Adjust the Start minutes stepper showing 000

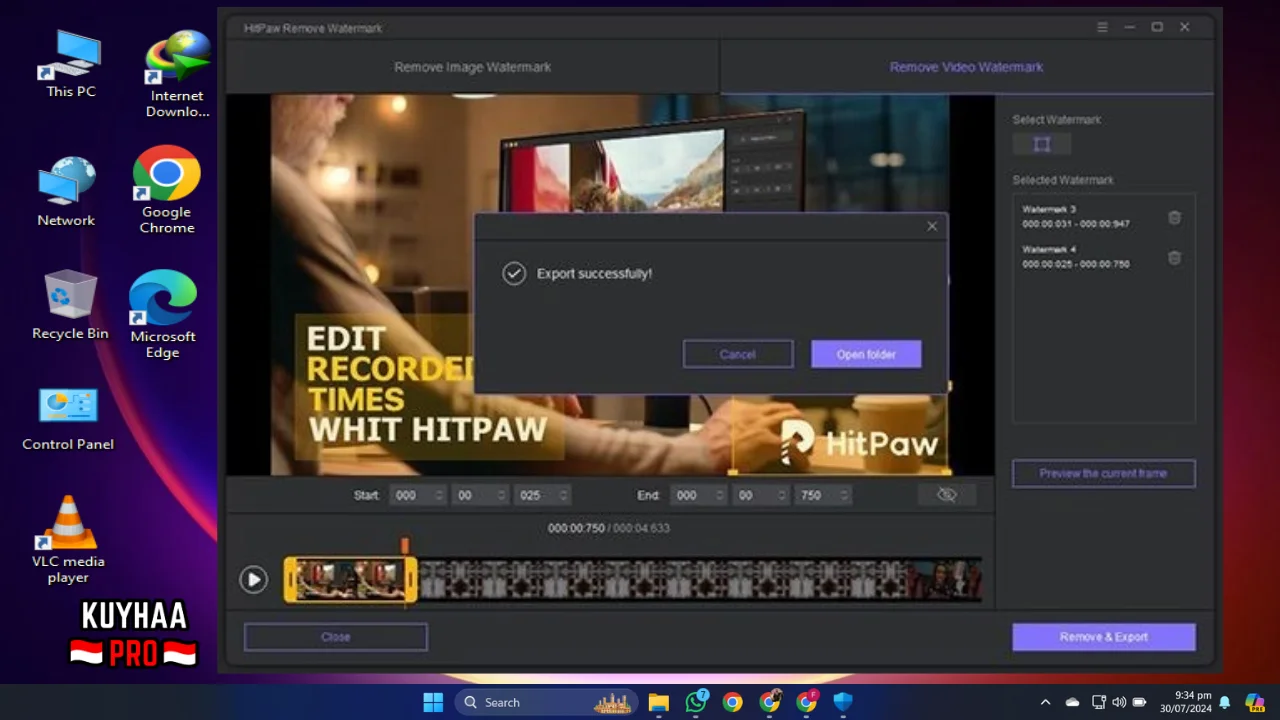[x=417, y=495]
